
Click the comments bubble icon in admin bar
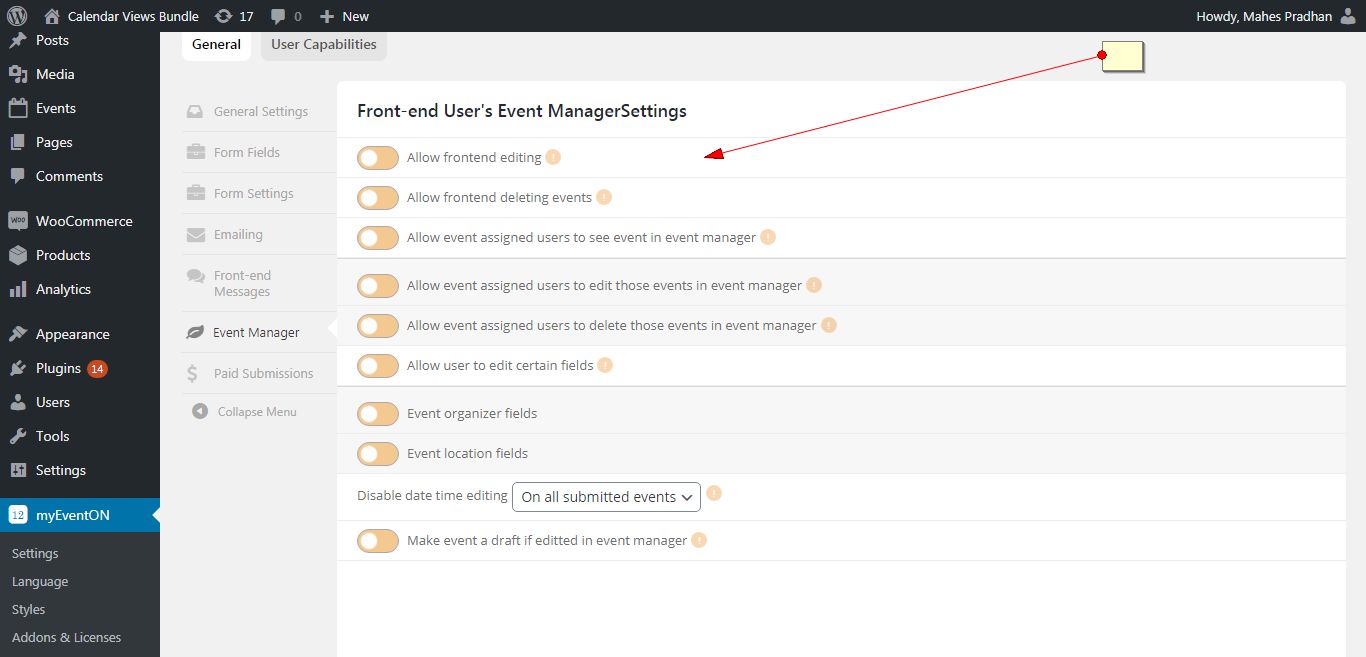[x=279, y=16]
